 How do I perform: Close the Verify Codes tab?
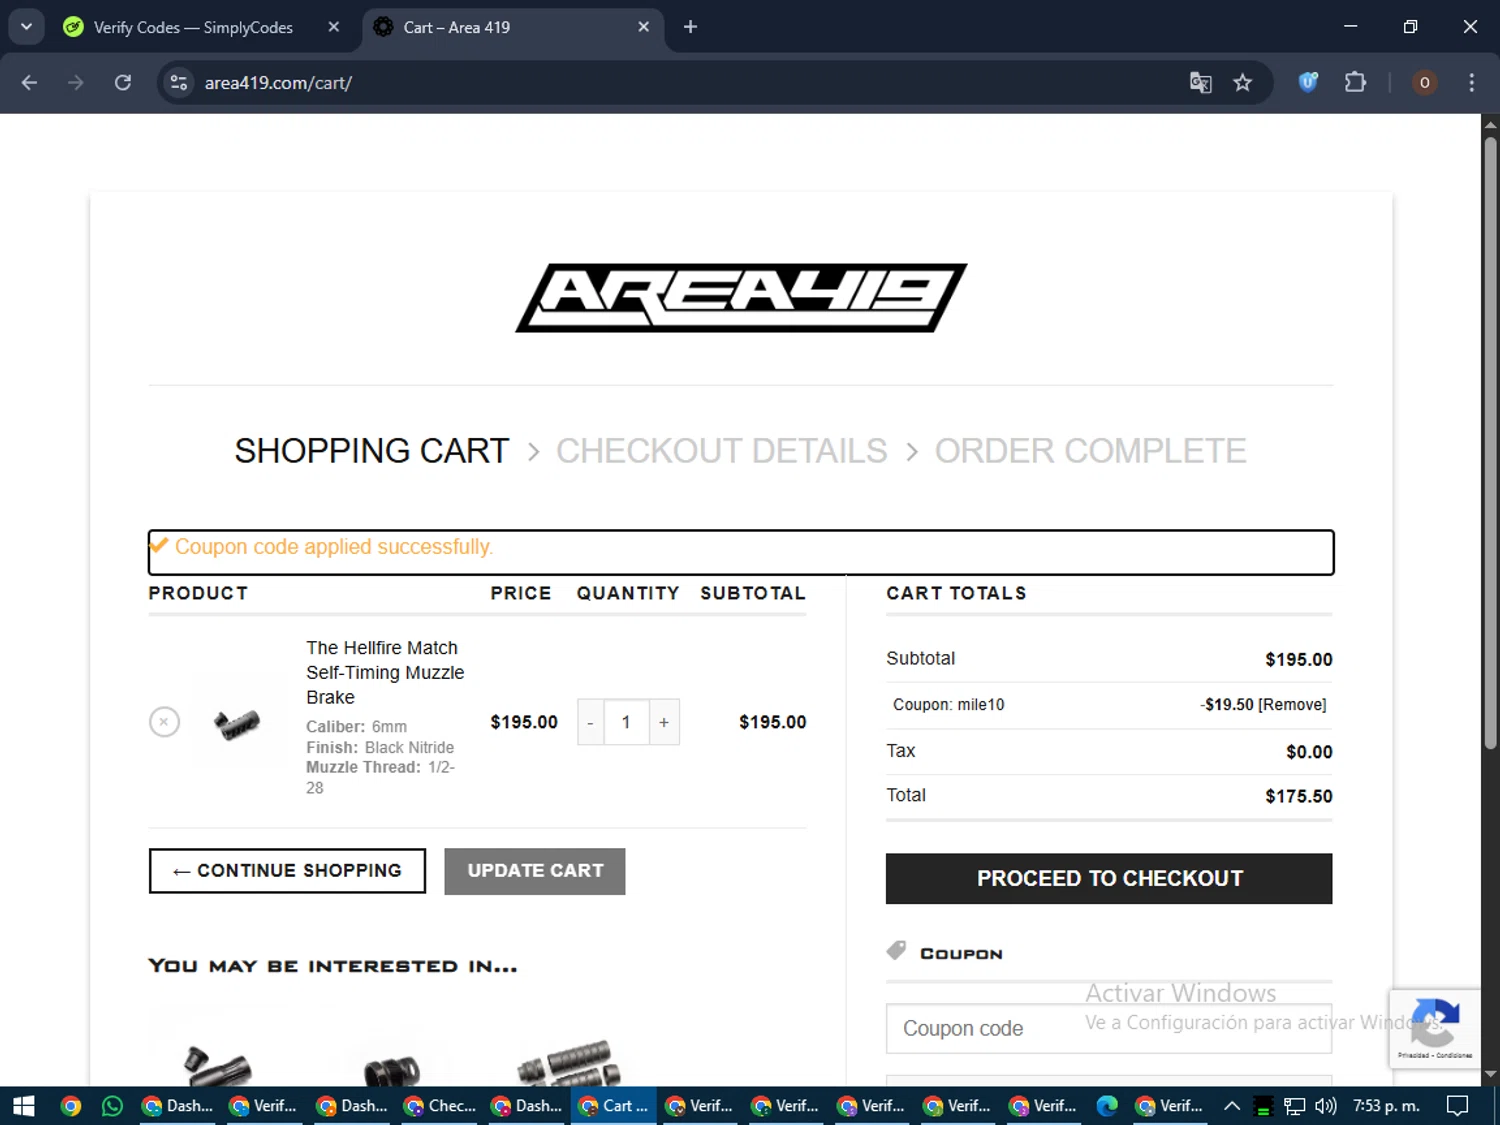334,27
